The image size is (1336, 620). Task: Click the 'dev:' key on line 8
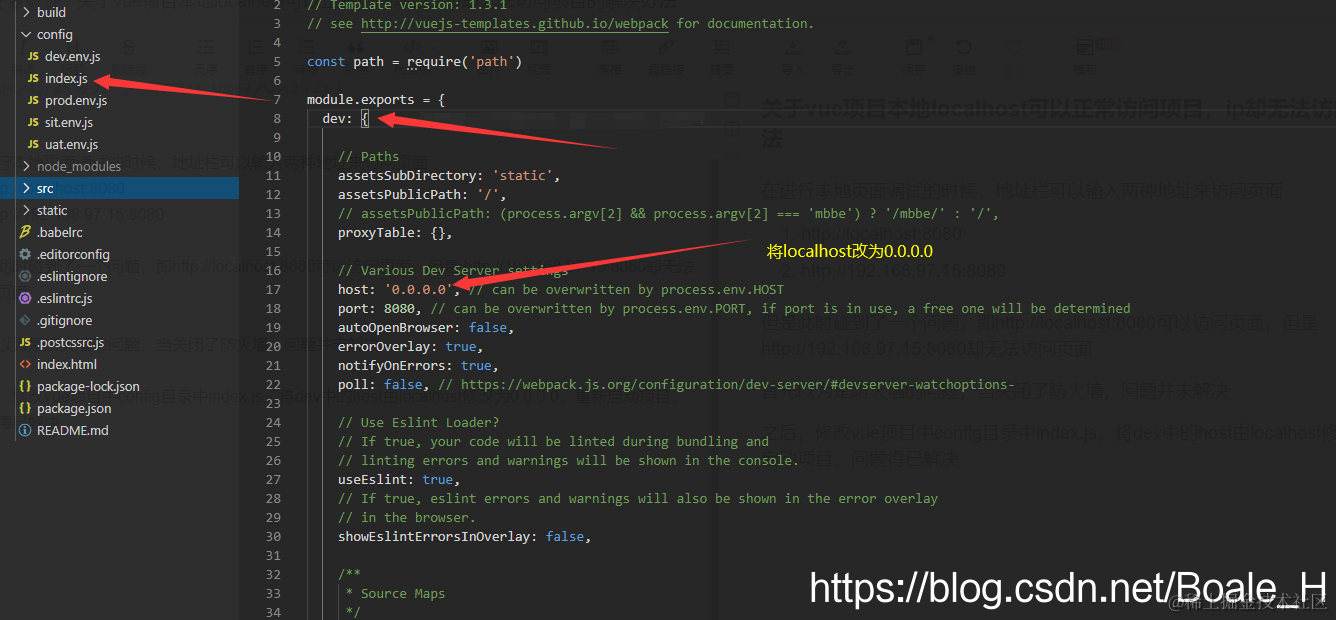pyautogui.click(x=337, y=119)
